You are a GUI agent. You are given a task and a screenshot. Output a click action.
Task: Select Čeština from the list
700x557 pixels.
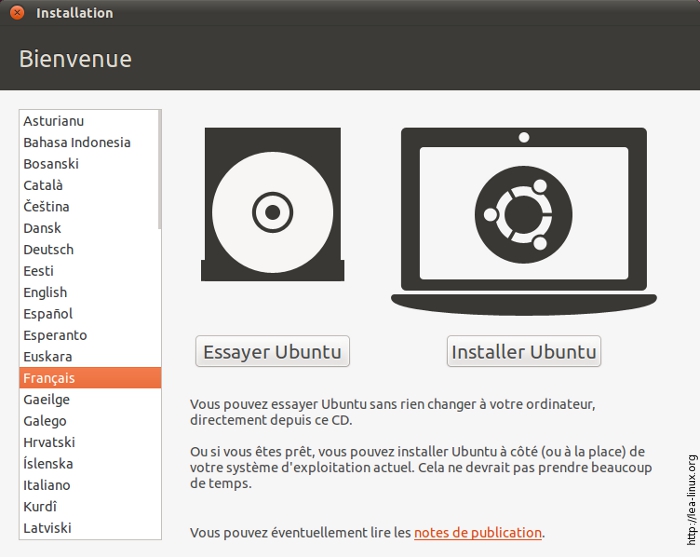click(46, 207)
